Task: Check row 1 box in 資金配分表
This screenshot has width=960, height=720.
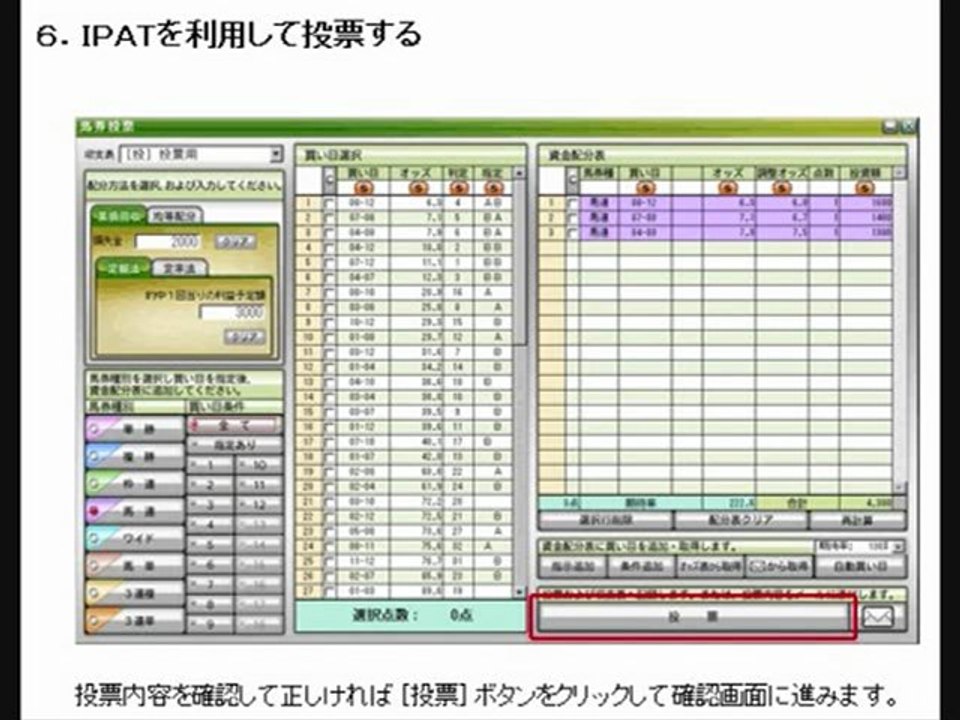Action: click(572, 203)
